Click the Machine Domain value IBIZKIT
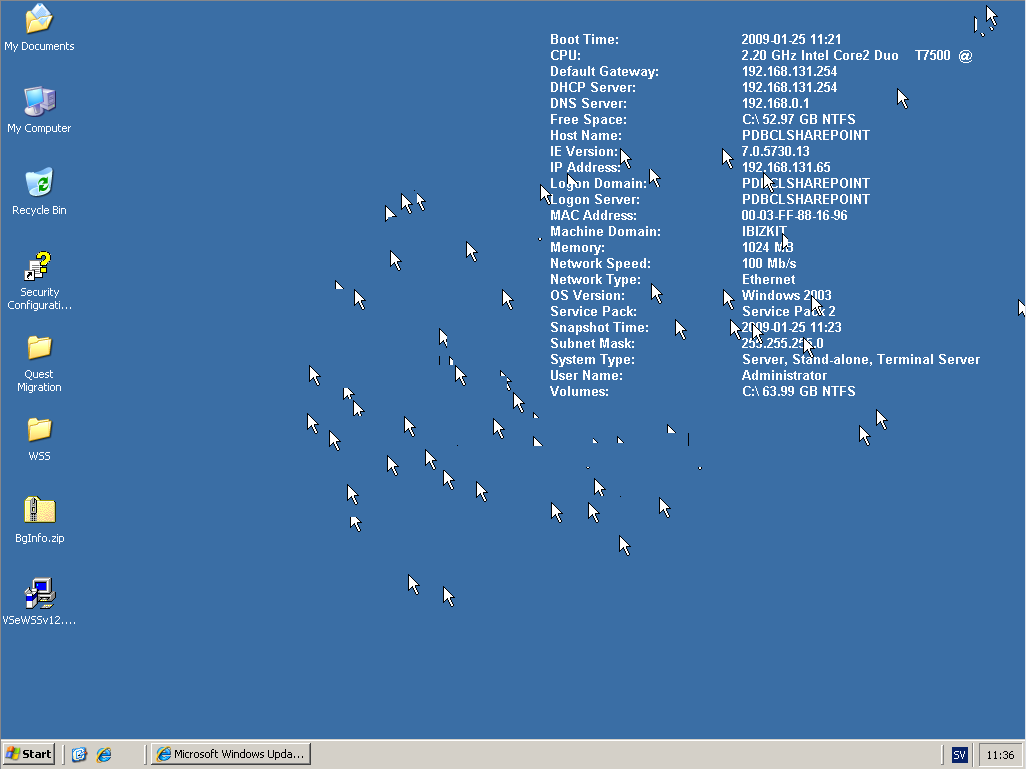Screen dimensions: 1026x769 pyautogui.click(x=764, y=232)
